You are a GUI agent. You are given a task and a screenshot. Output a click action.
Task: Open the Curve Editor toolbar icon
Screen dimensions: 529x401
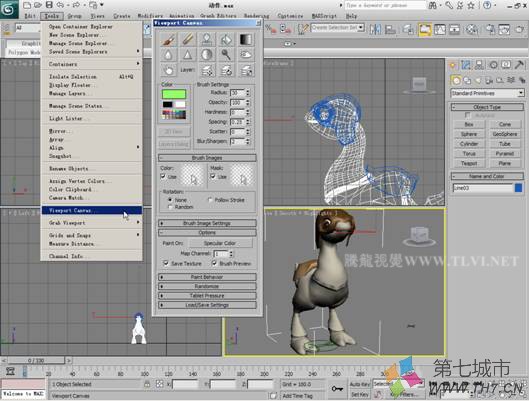click(440, 29)
